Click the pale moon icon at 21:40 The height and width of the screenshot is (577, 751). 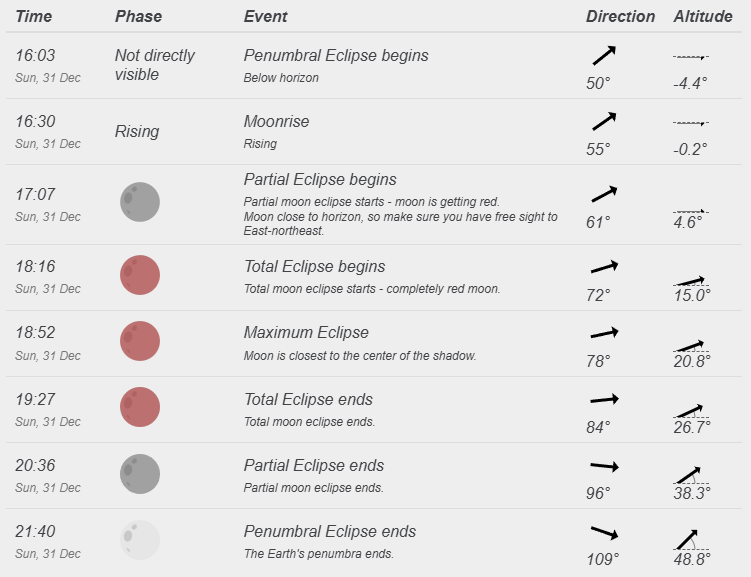140,540
